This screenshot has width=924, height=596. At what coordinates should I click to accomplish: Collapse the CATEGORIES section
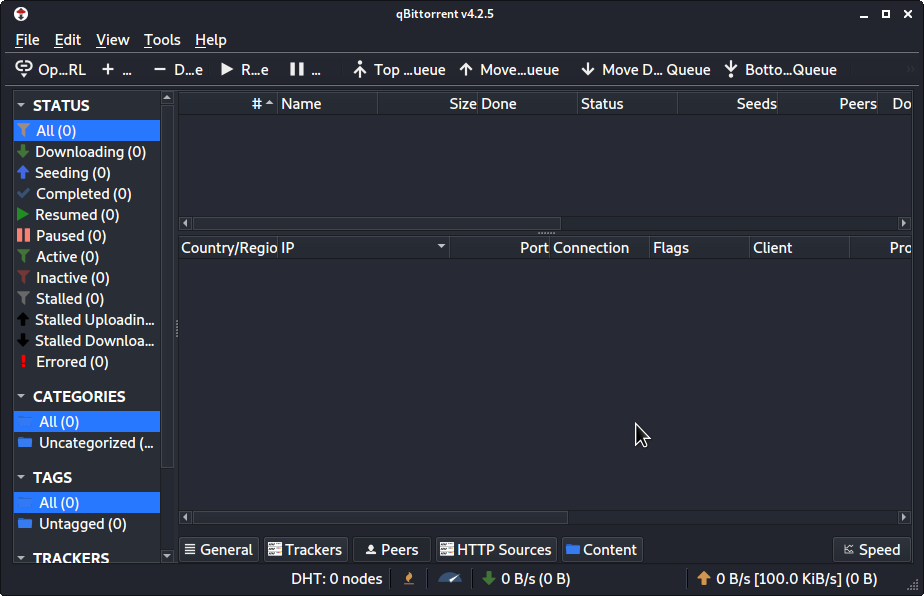tap(21, 396)
